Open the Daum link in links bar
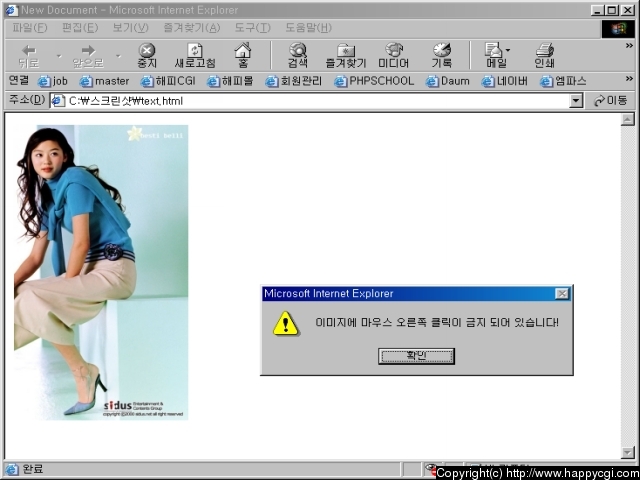The height and width of the screenshot is (480, 640). point(448,81)
